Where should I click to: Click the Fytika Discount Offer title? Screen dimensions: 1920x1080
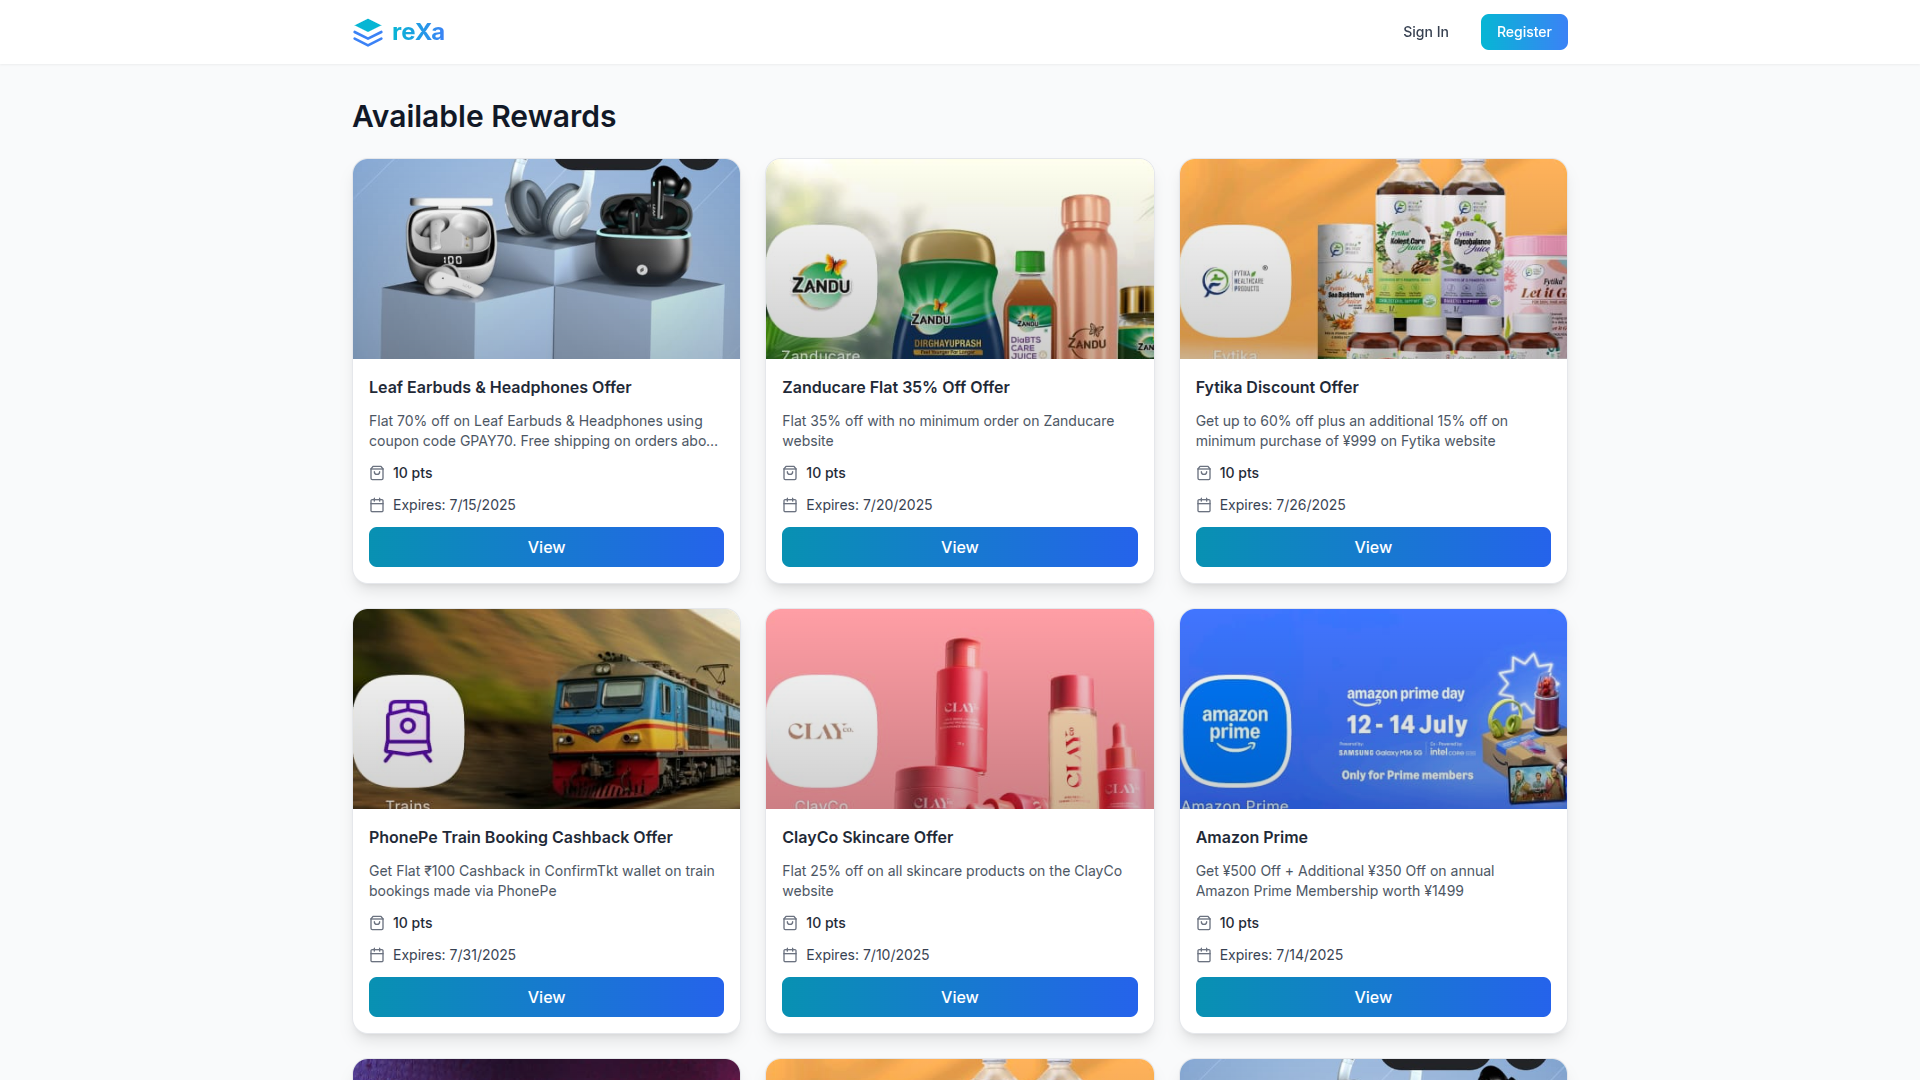click(x=1277, y=387)
